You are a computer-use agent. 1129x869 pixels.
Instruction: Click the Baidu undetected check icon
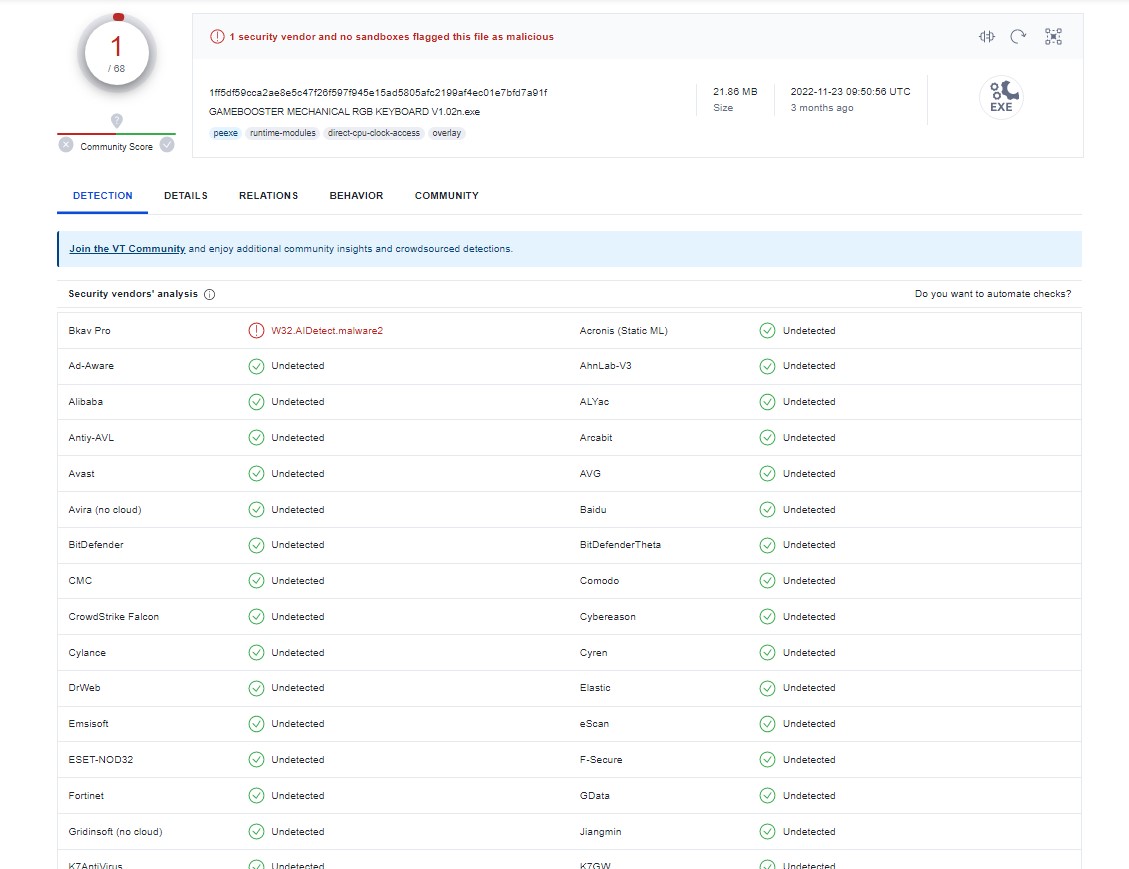pyautogui.click(x=768, y=510)
